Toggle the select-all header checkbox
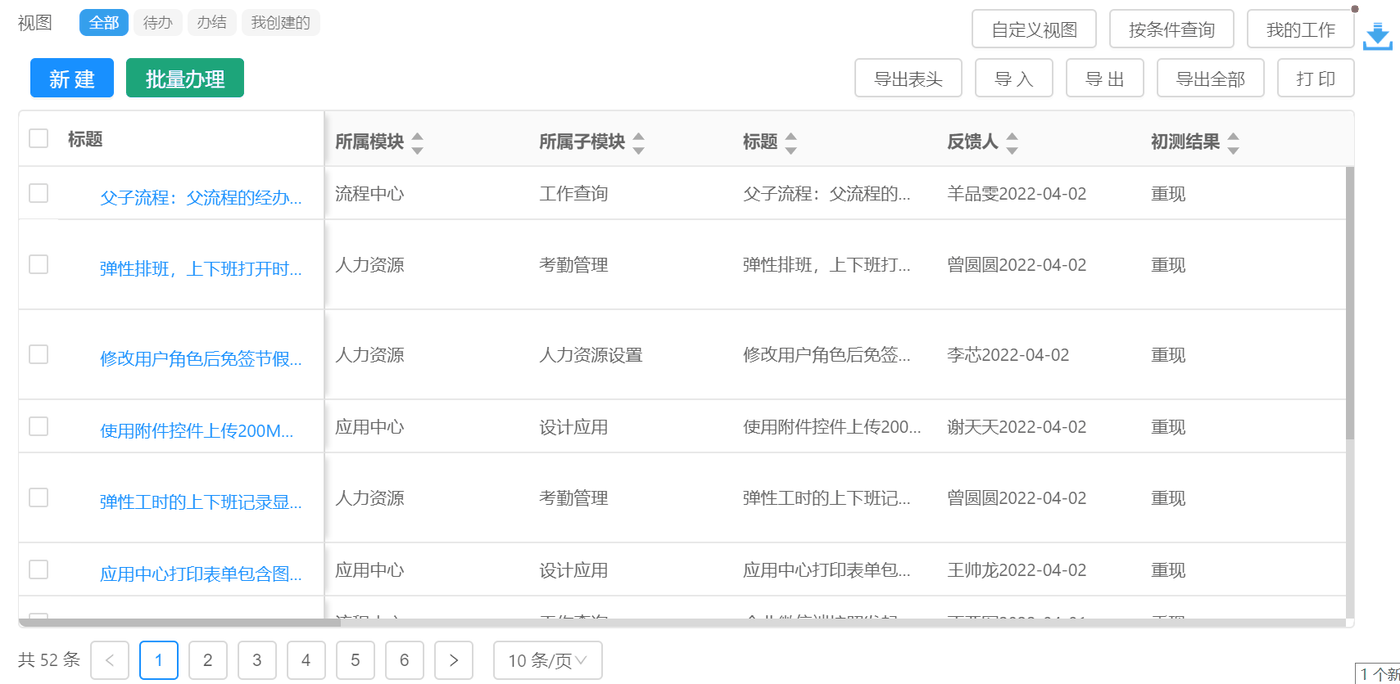1400x684 pixels. pyautogui.click(x=38, y=138)
